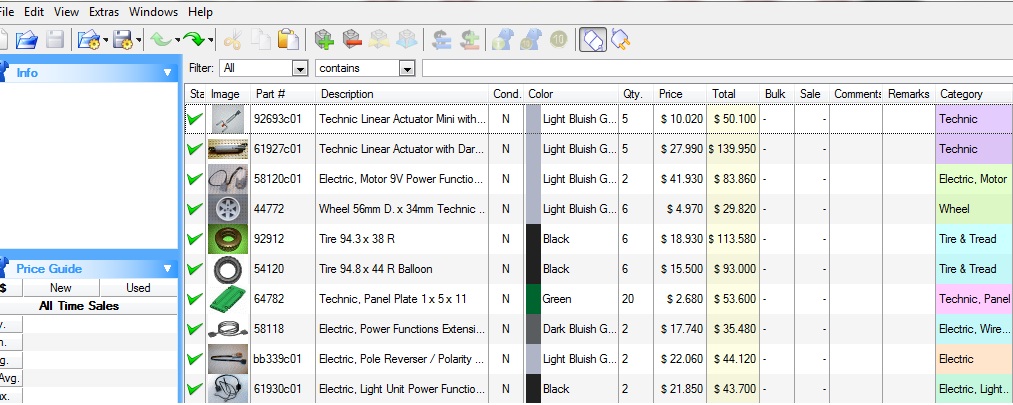Open the Help menu
The width and height of the screenshot is (1013, 405).
(200, 12)
